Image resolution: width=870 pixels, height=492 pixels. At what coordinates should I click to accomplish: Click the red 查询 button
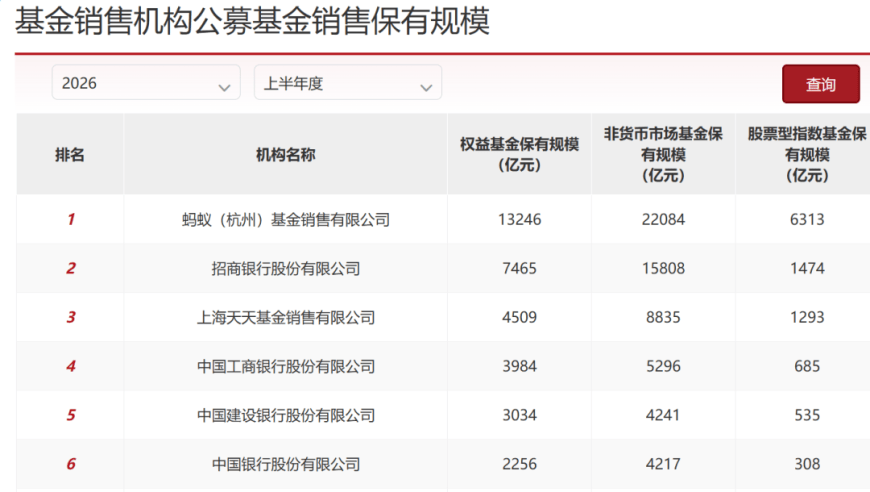pyautogui.click(x=821, y=84)
